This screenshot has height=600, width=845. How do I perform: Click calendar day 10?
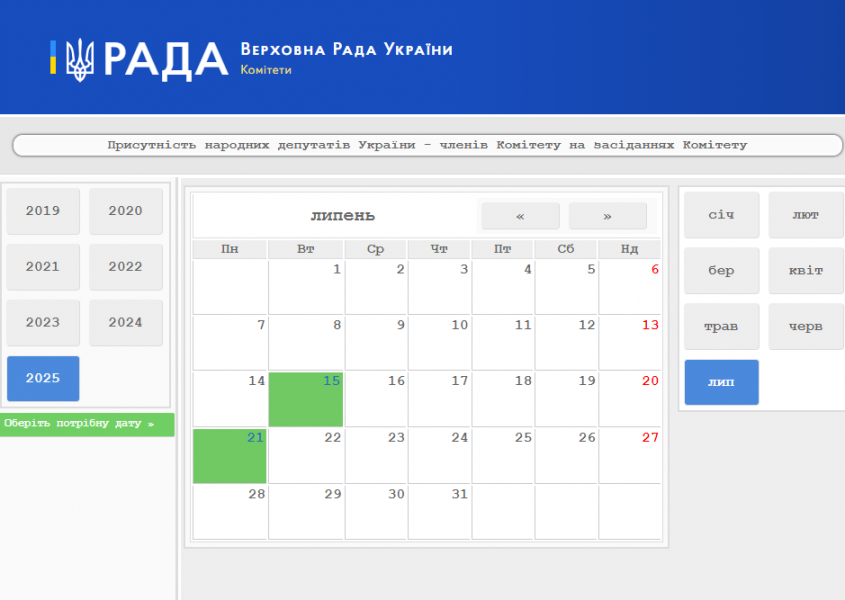(439, 343)
